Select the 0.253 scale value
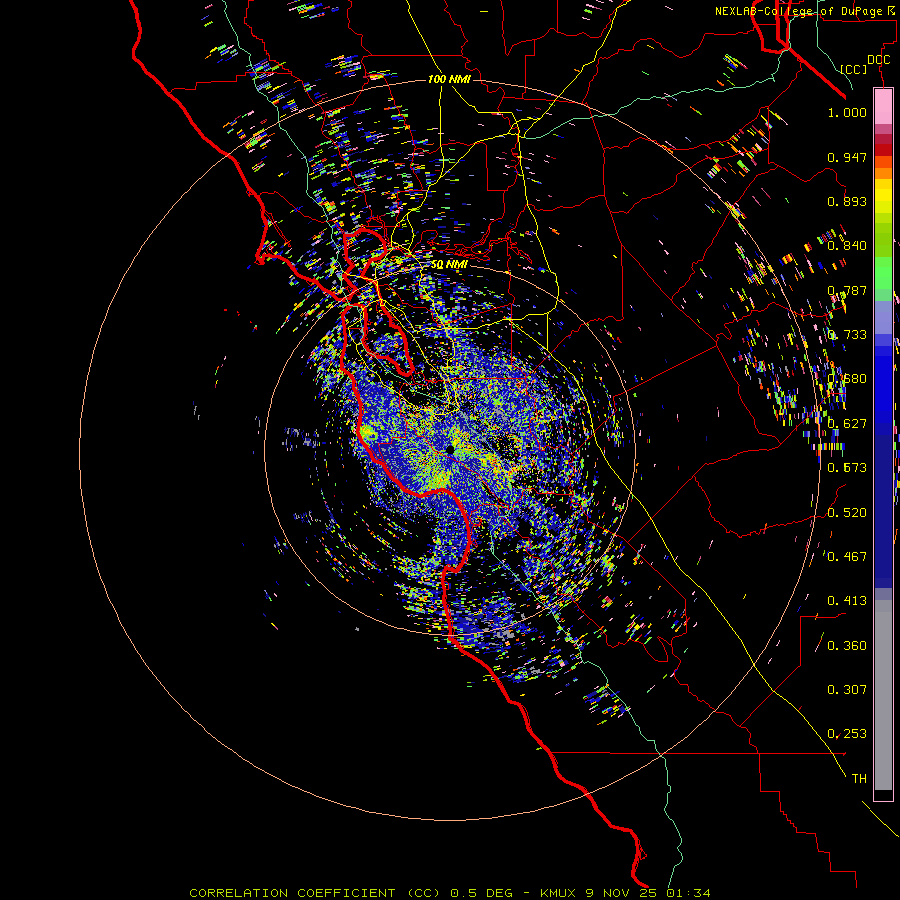This screenshot has height=900, width=900. (847, 734)
